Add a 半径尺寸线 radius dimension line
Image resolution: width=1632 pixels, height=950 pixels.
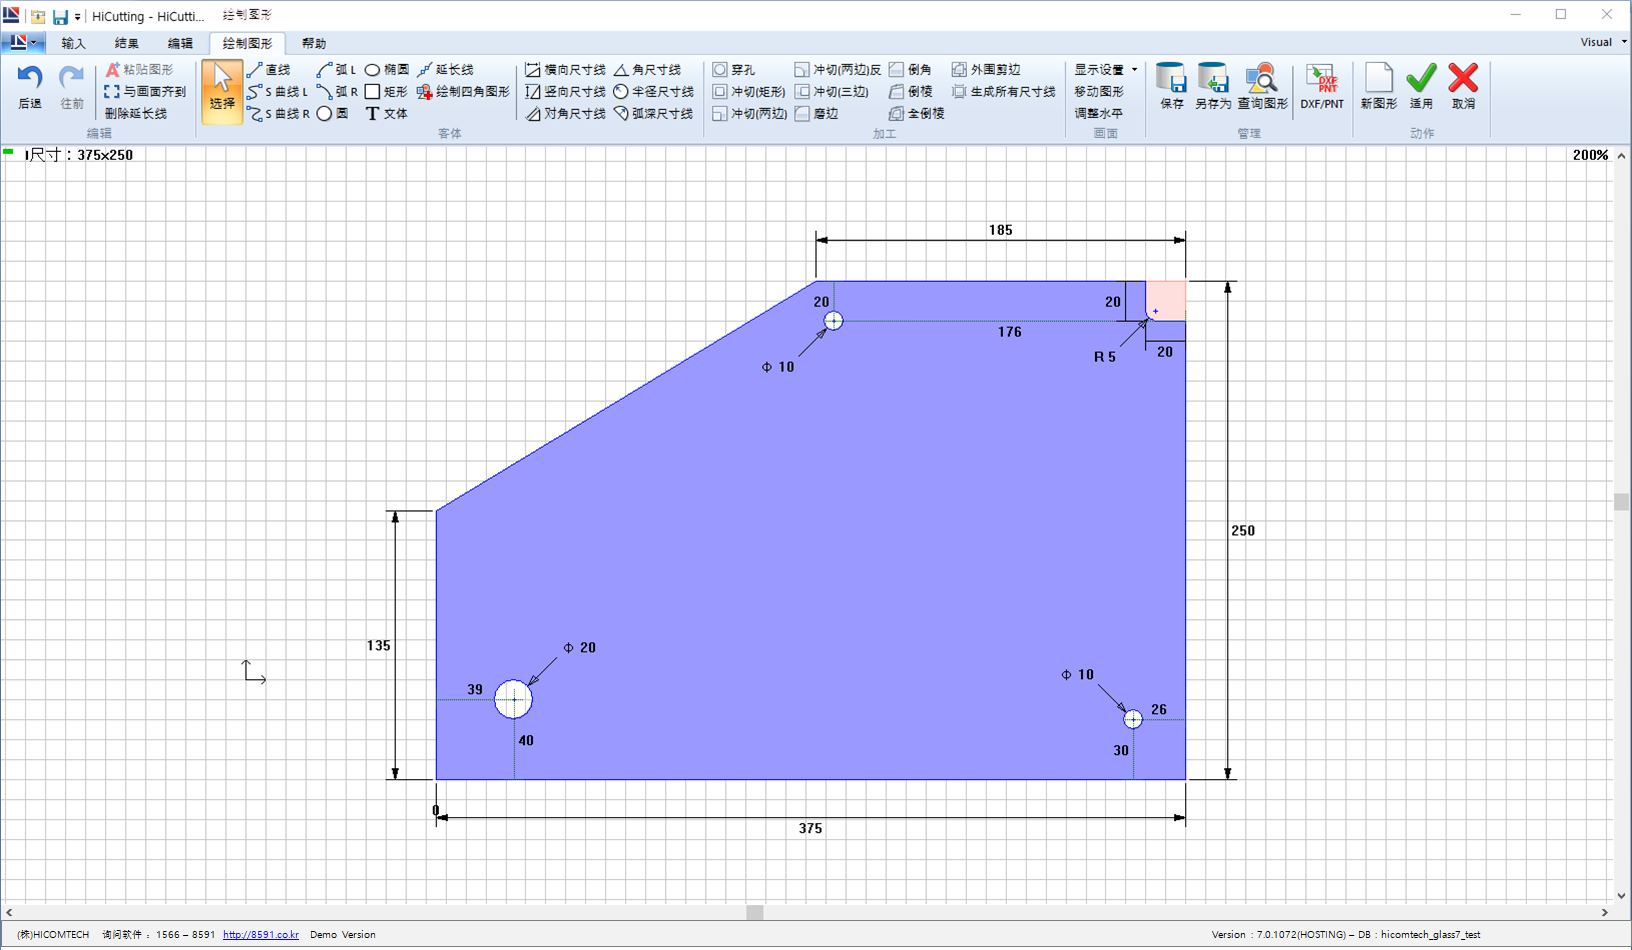(x=653, y=92)
